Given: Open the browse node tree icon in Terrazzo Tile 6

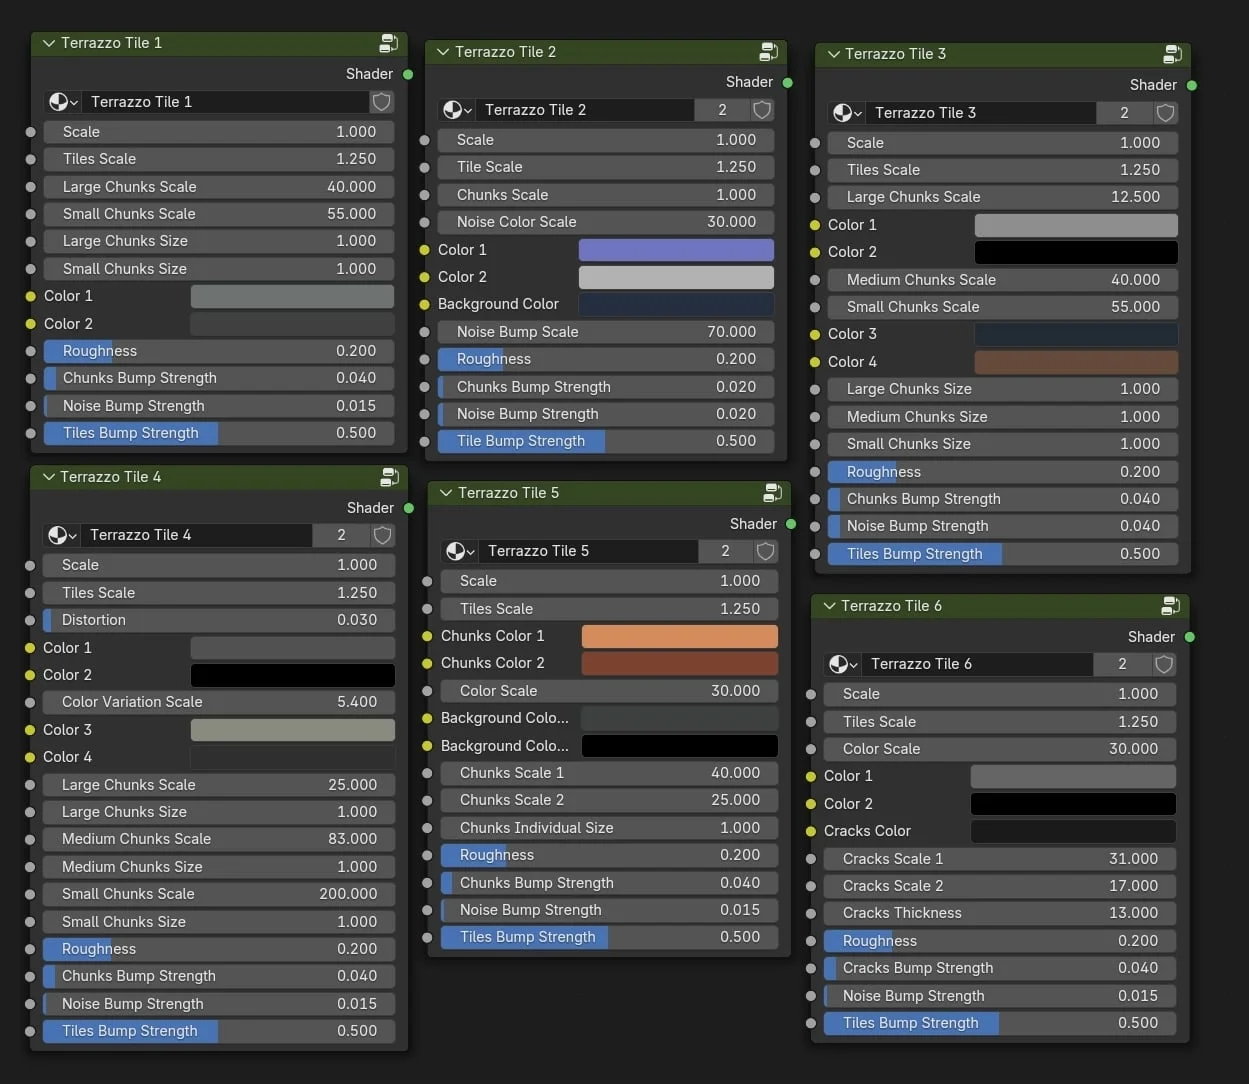Looking at the screenshot, I should pyautogui.click(x=841, y=664).
